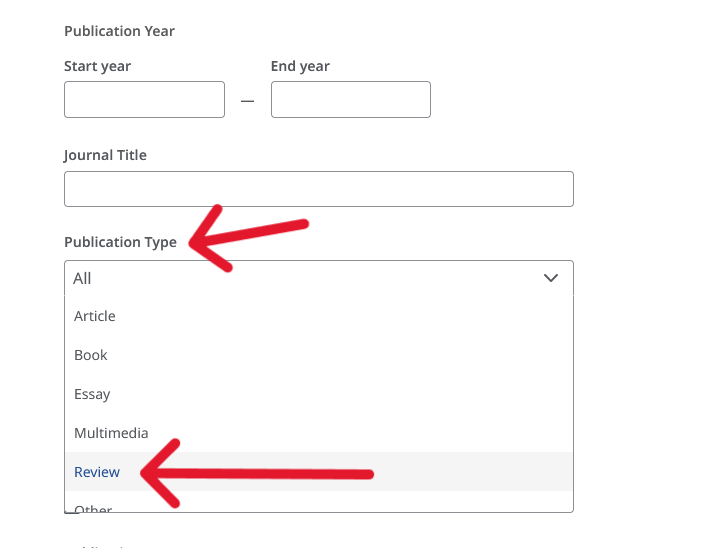This screenshot has height=548, width=727.
Task: Click the red arrow pointing at Publication Type
Action: [x=249, y=238]
